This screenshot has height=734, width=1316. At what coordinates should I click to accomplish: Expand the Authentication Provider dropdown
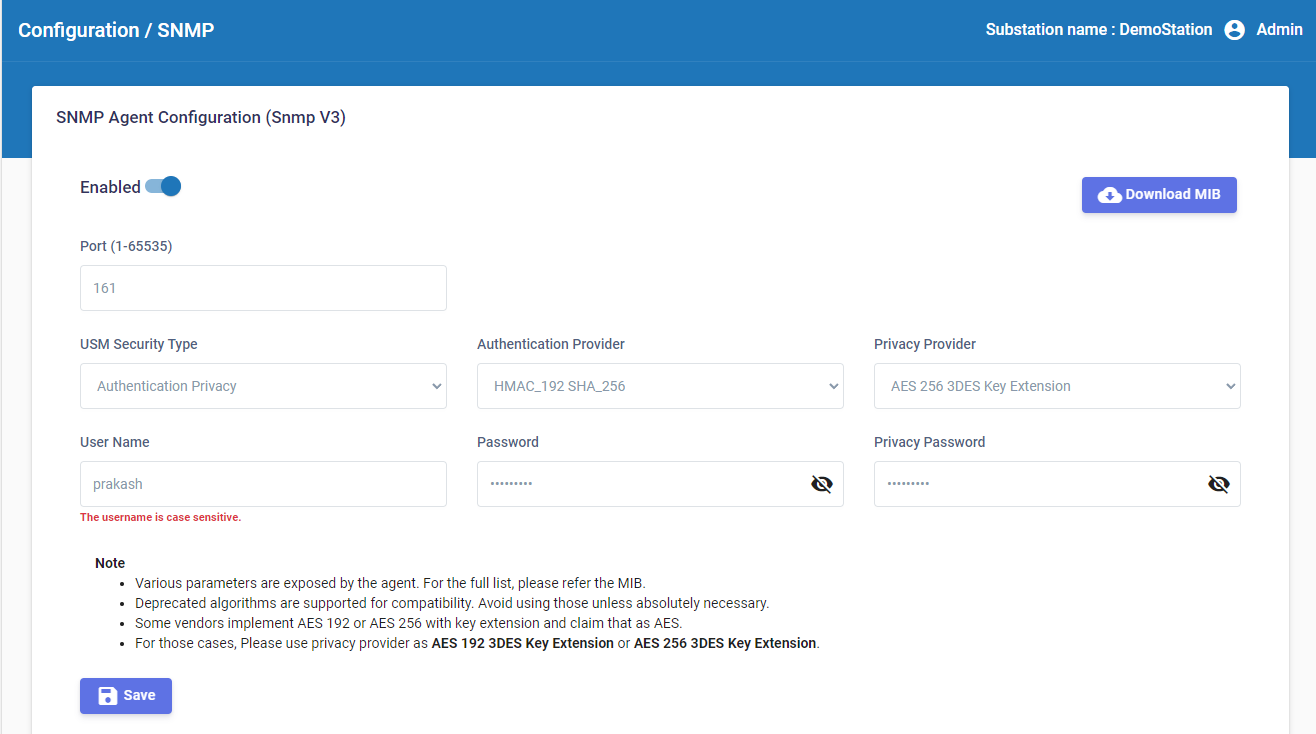(x=660, y=386)
